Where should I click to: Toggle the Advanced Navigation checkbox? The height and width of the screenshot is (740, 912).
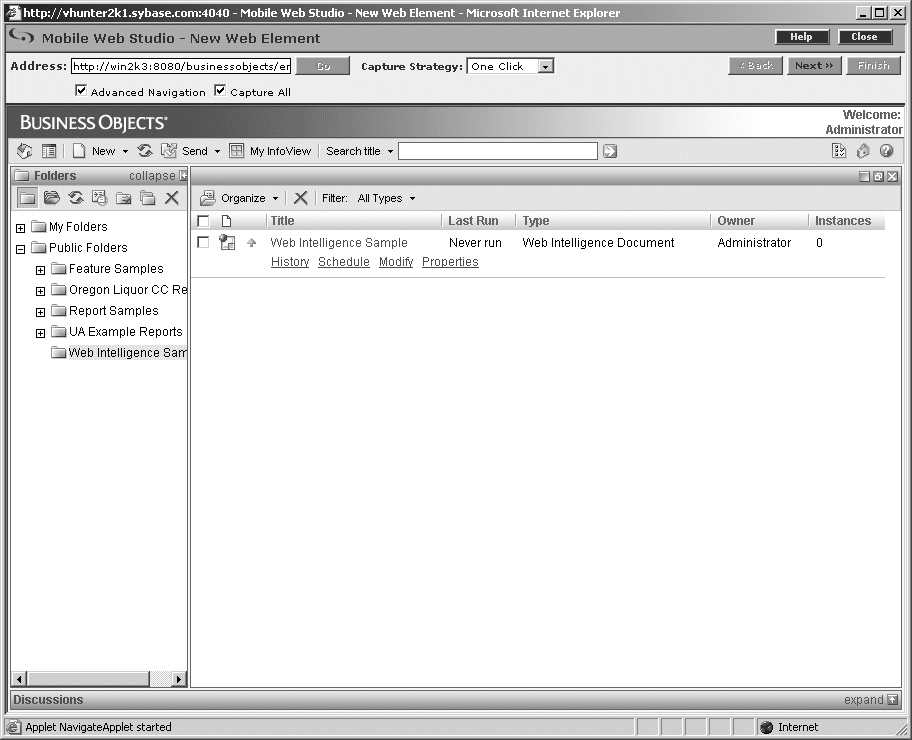pos(81,90)
